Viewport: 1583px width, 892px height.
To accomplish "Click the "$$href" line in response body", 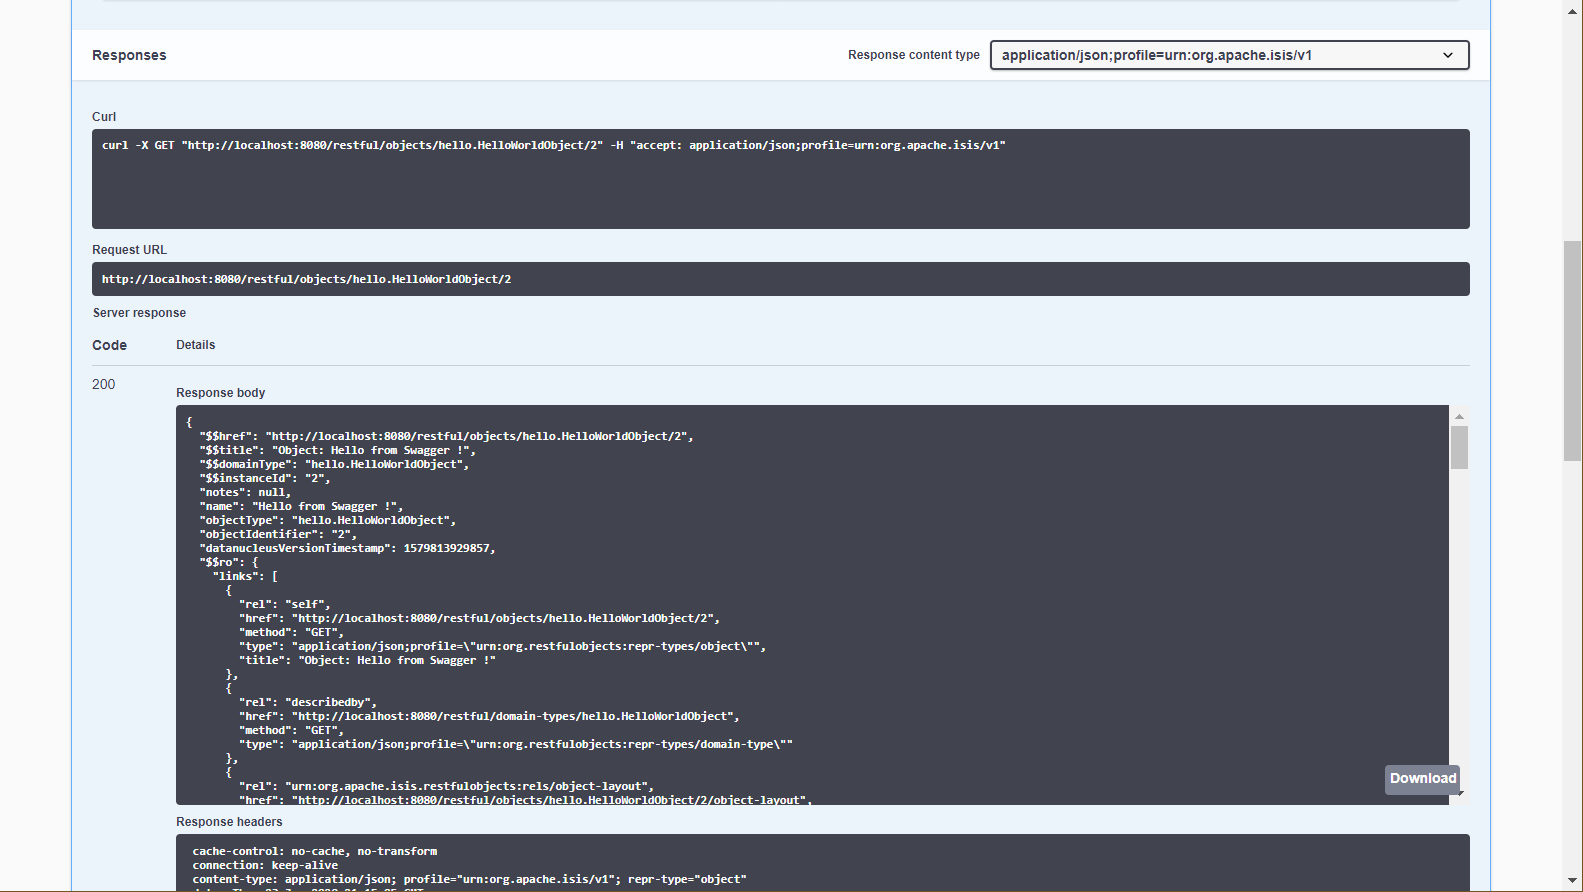I will 445,437.
